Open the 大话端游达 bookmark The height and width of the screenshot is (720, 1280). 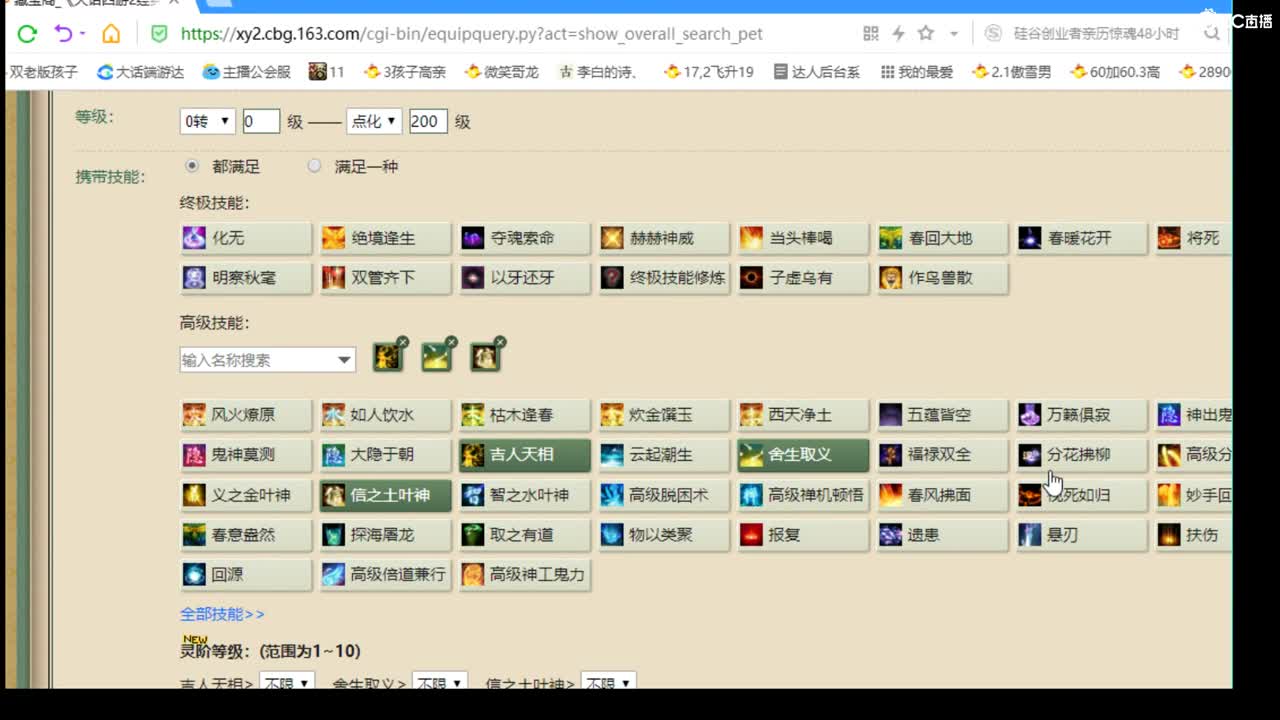(x=141, y=72)
